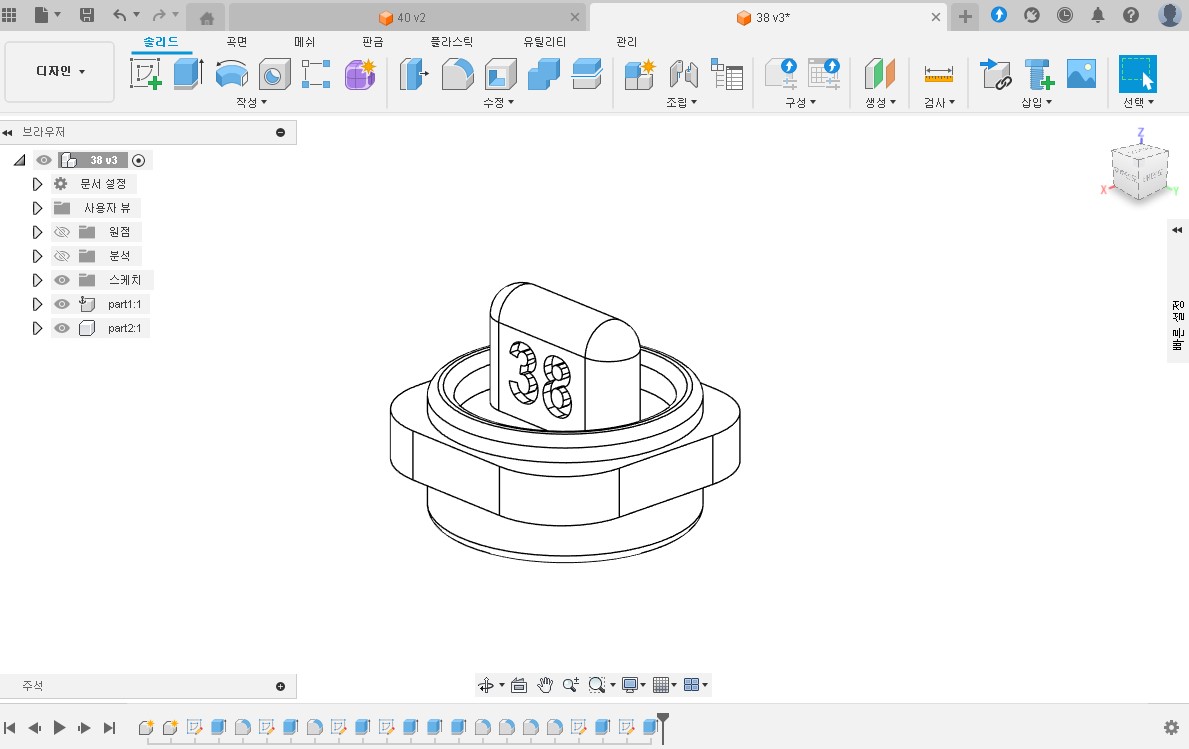Image resolution: width=1189 pixels, height=749 pixels.
Task: Open the 디자인 workspace dropdown
Action: click(x=60, y=71)
